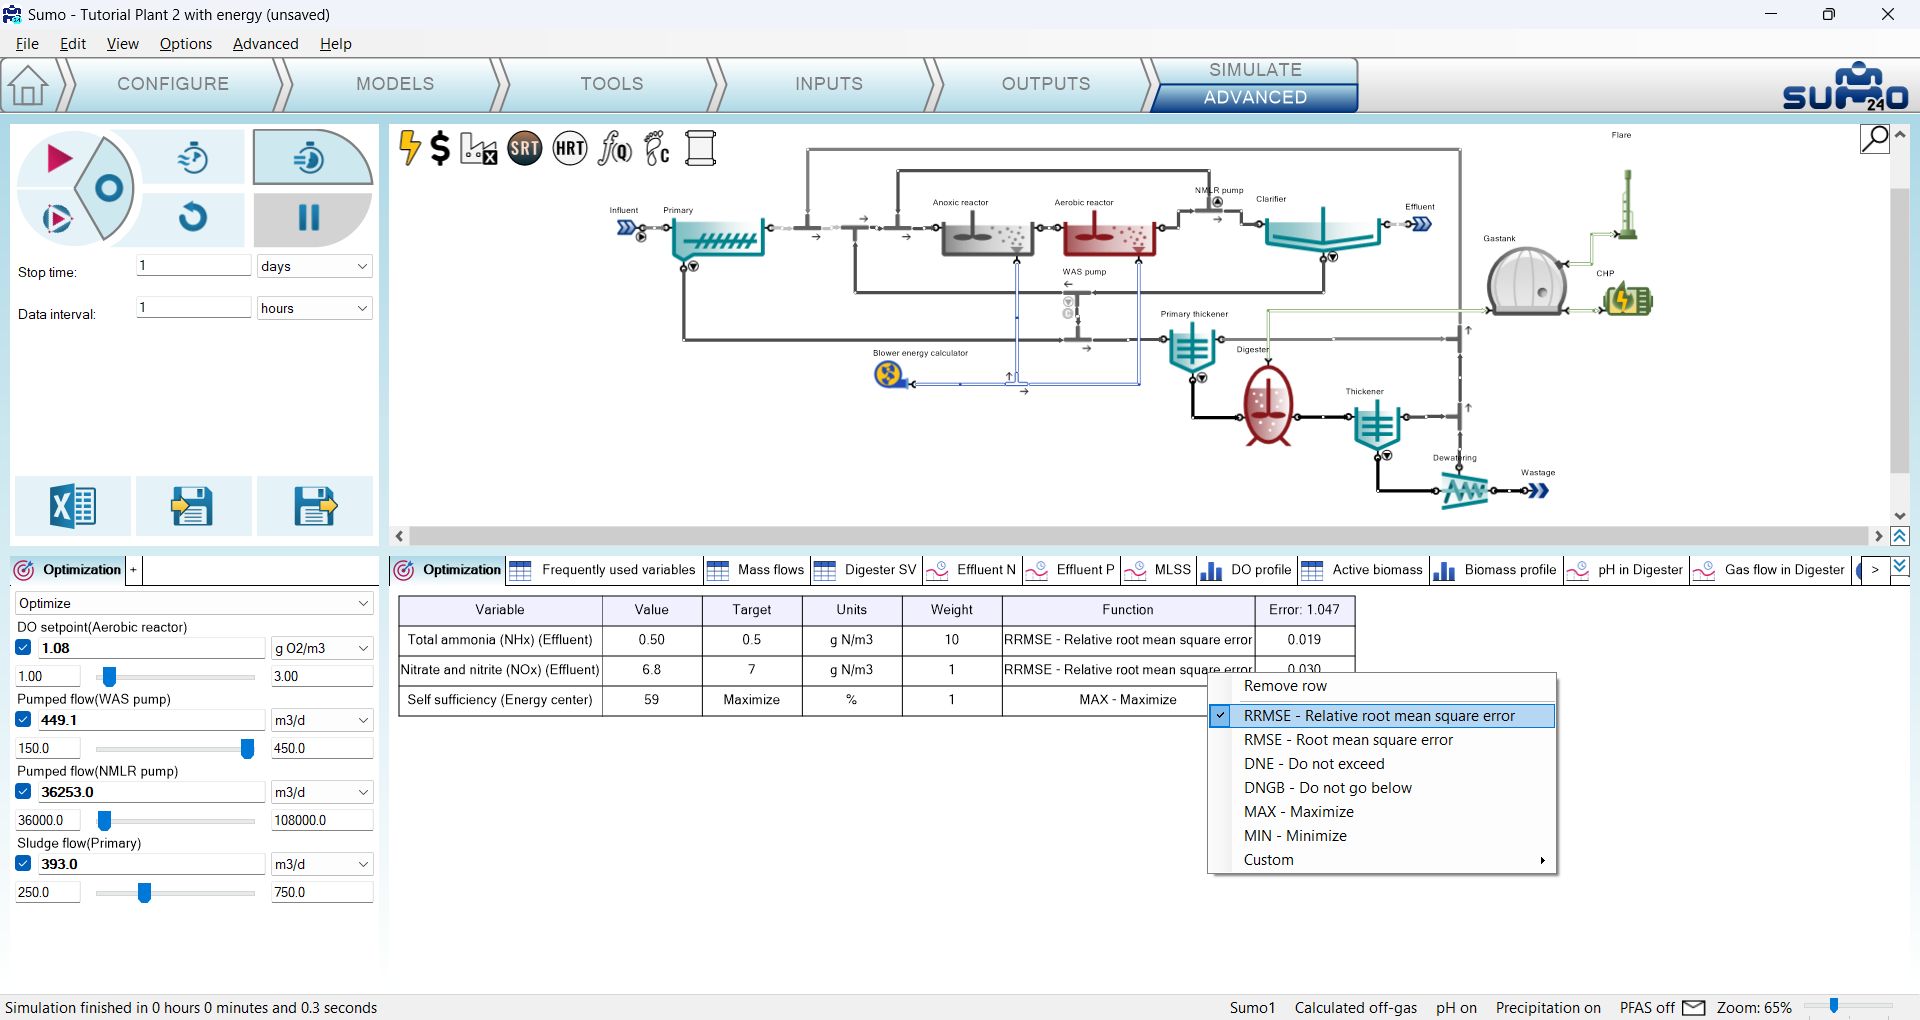Click the reset simulation circular arrow icon

coord(193,217)
